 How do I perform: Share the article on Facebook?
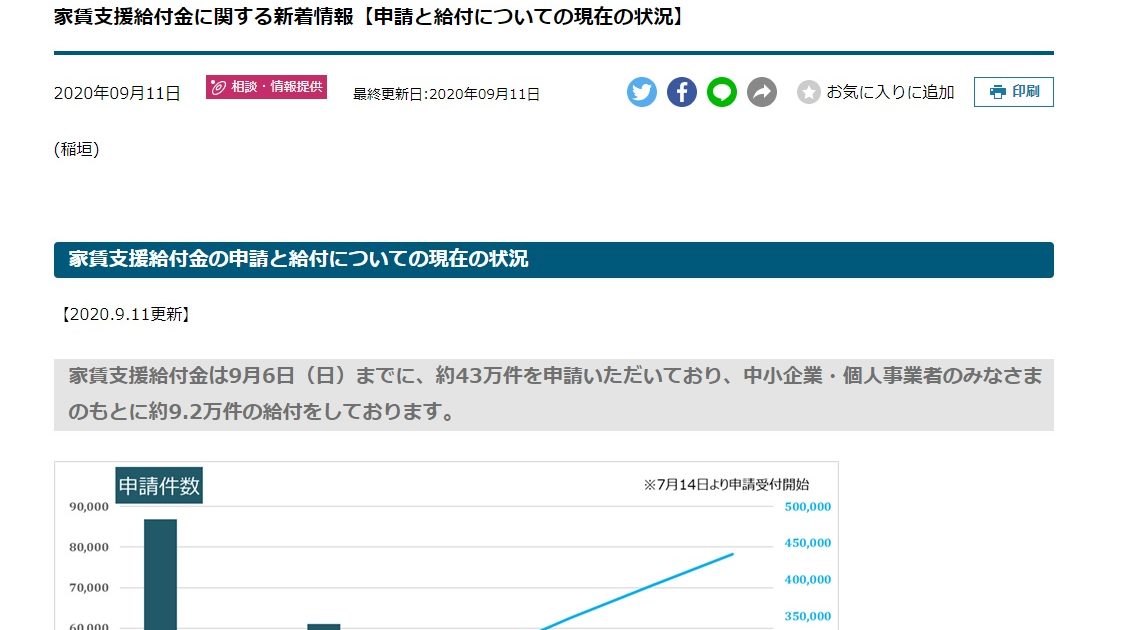[681, 92]
